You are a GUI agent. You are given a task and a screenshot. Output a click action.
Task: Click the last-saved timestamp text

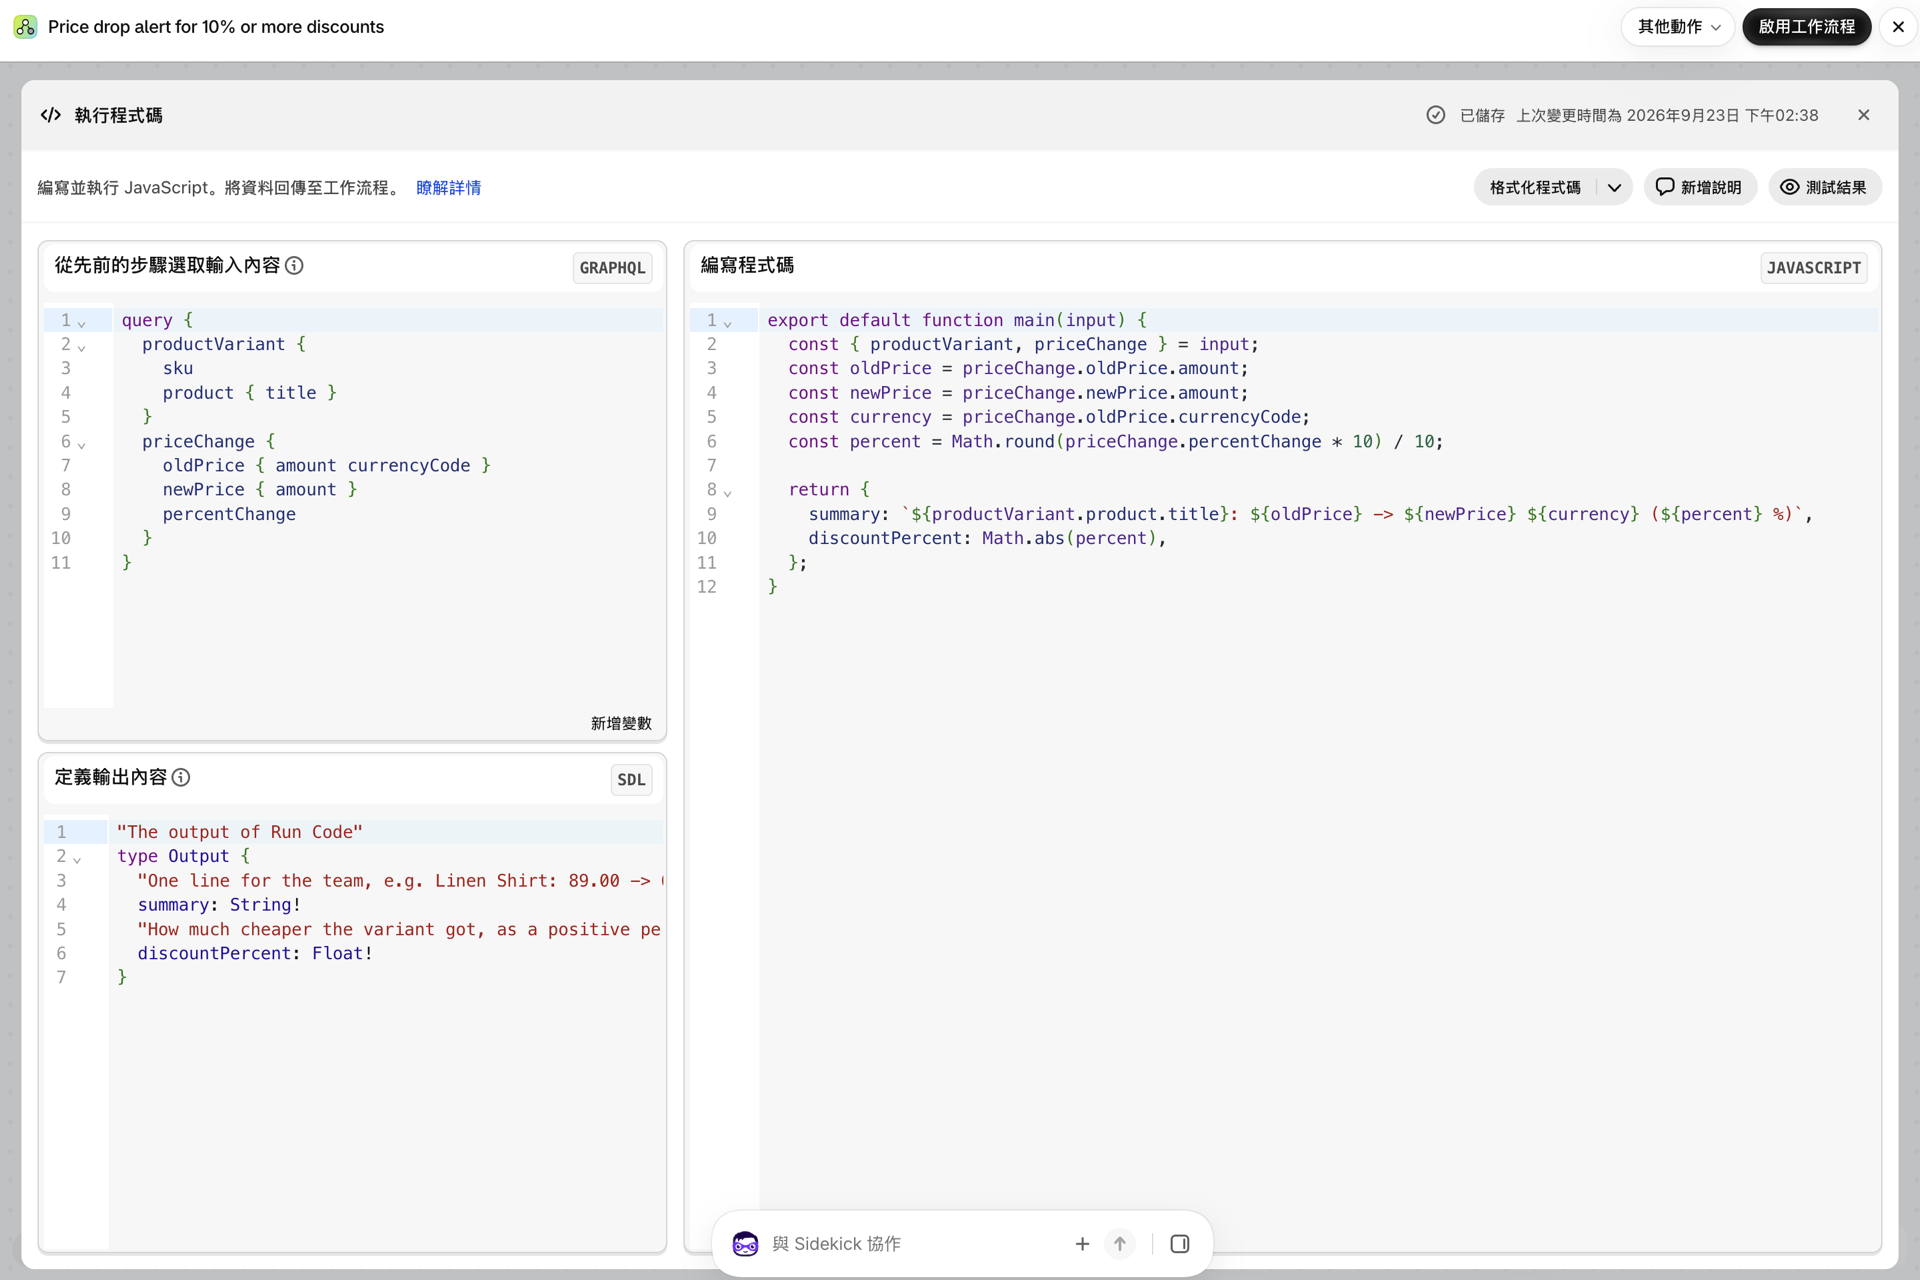[1667, 115]
